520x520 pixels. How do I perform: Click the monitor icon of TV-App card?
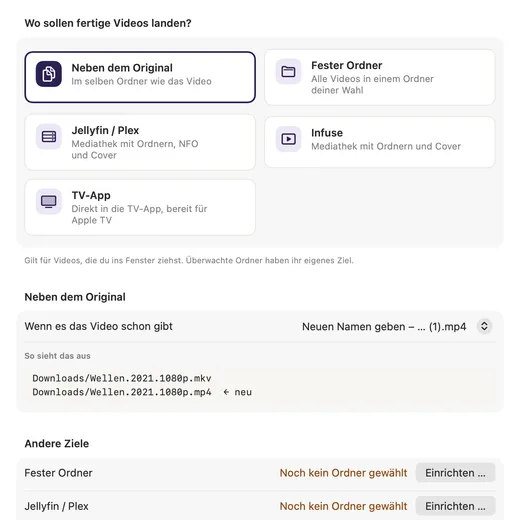point(49,201)
